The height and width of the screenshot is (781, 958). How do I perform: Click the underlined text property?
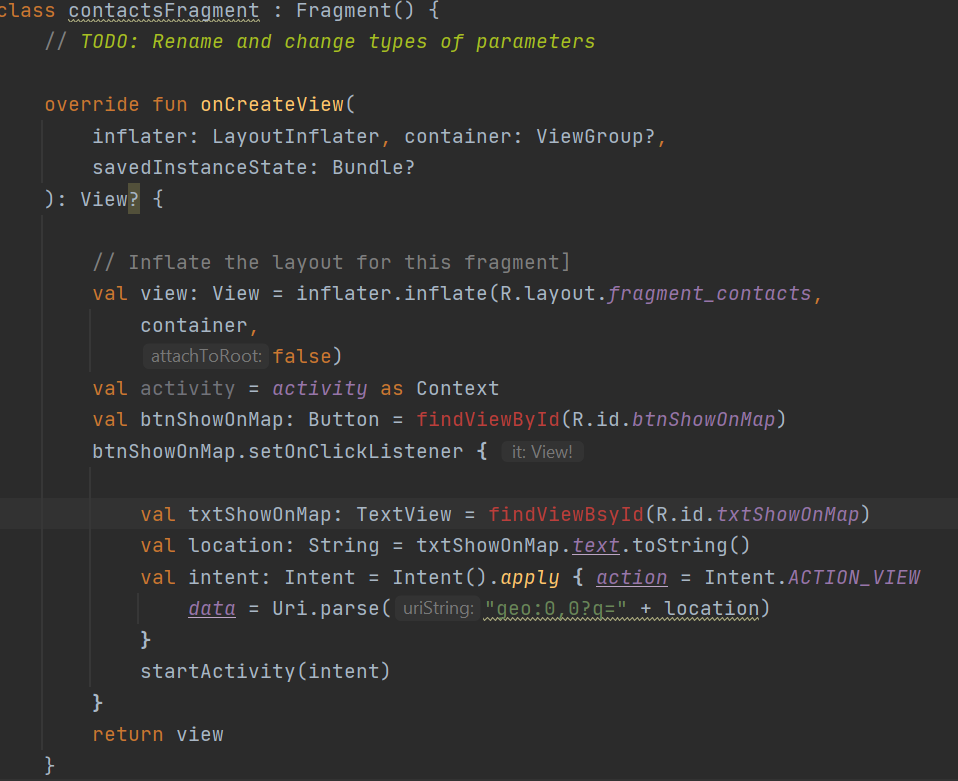pos(596,545)
